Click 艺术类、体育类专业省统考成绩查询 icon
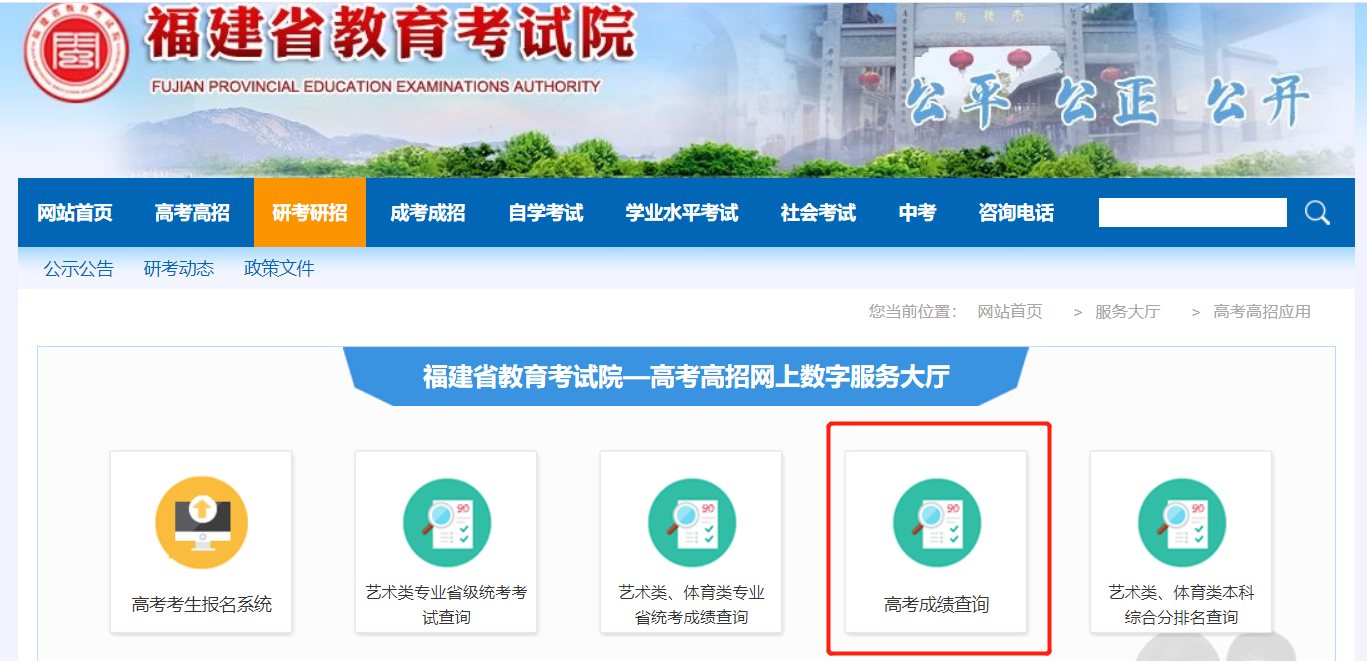 [691, 522]
